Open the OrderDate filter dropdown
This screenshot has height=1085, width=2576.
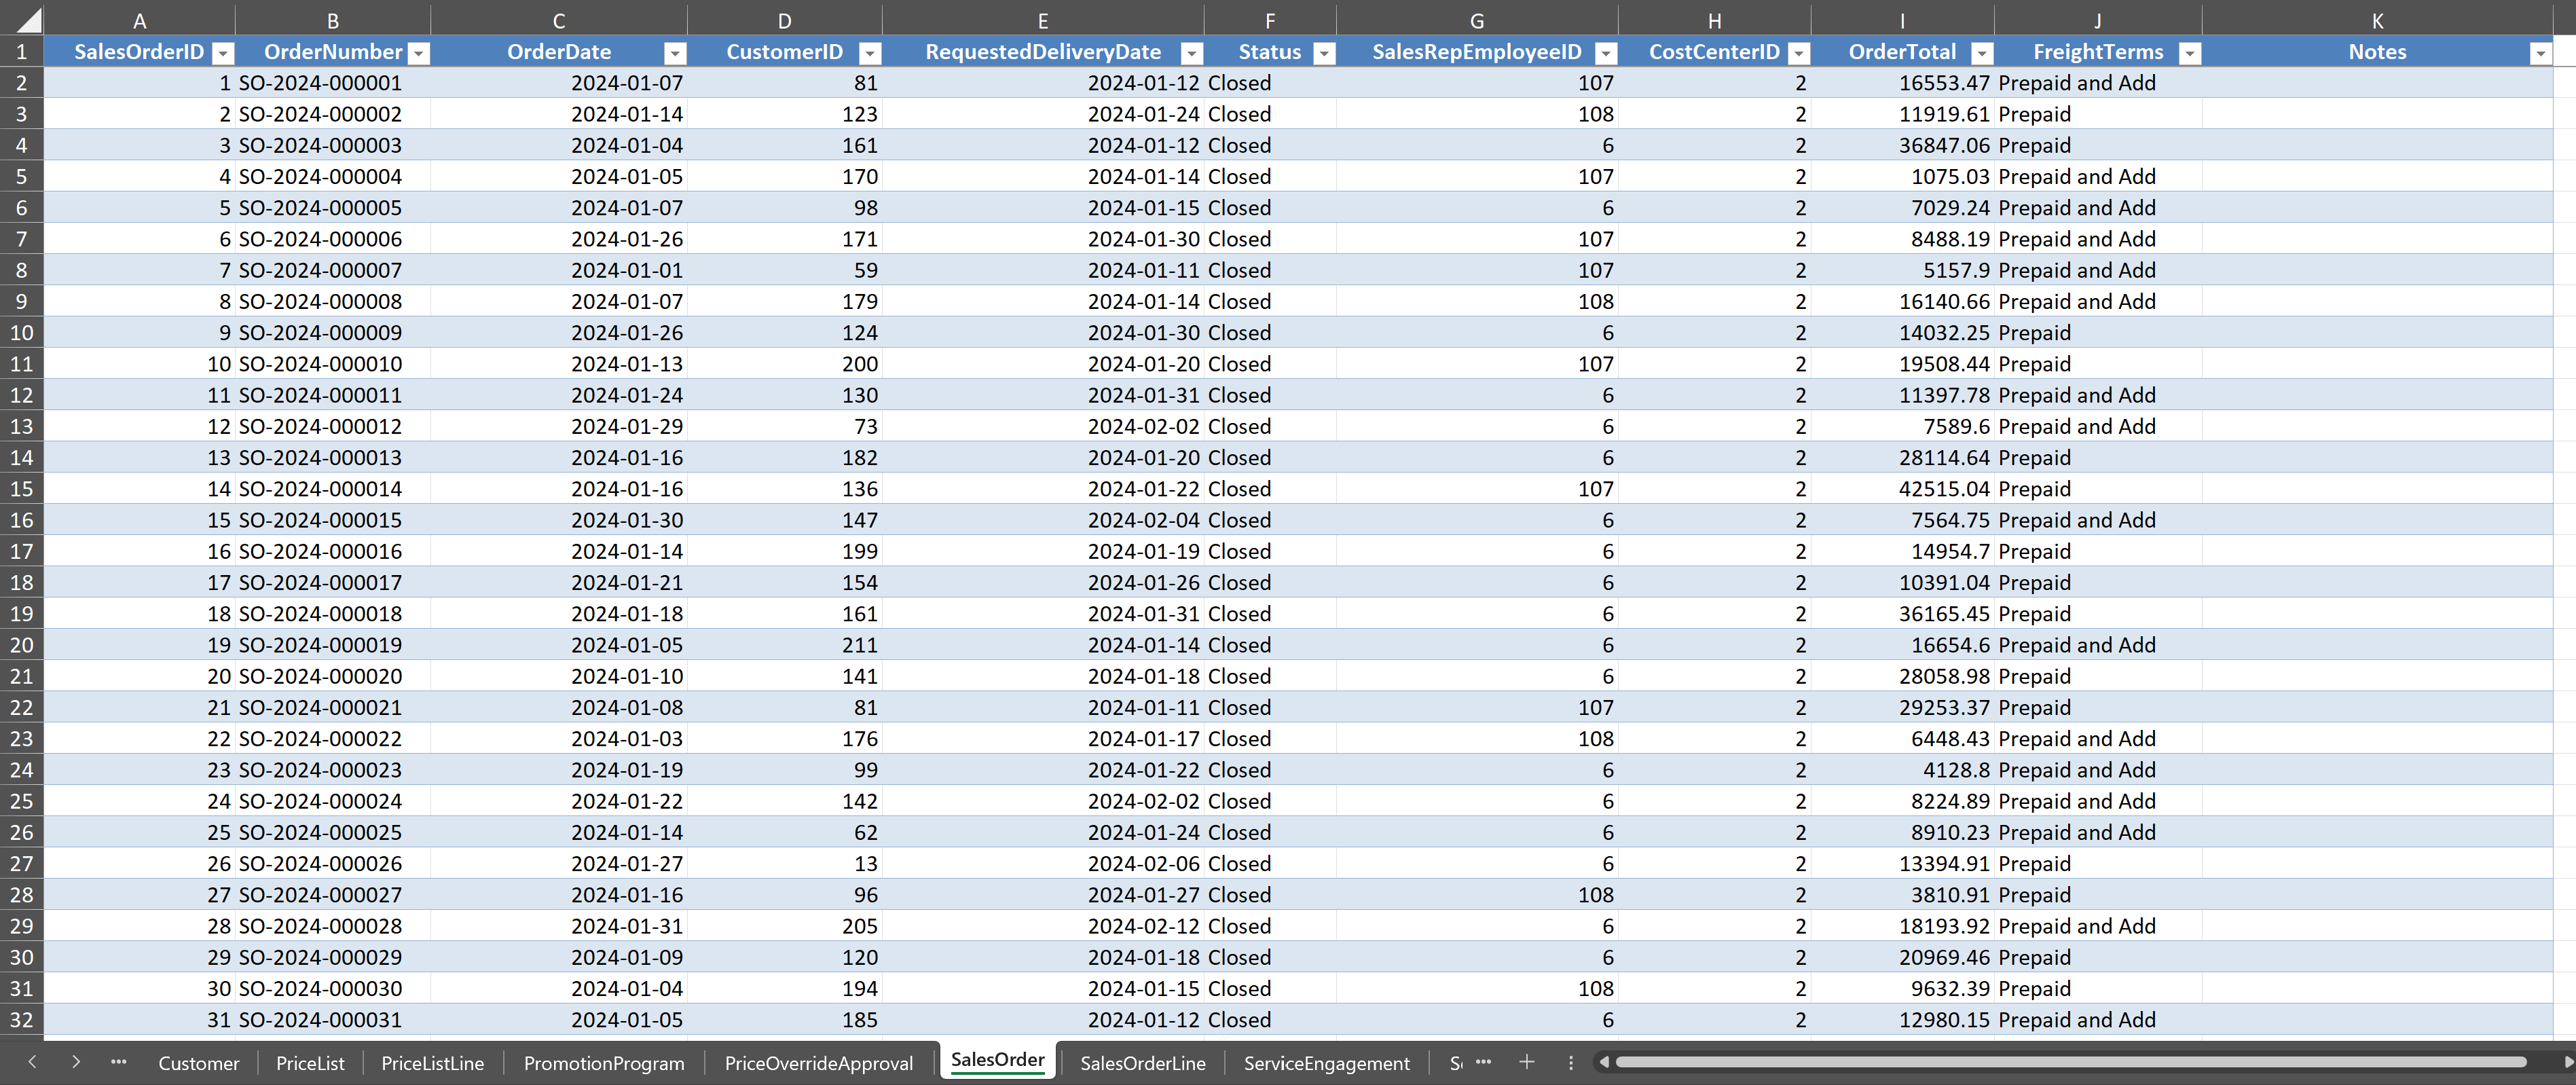tap(676, 53)
